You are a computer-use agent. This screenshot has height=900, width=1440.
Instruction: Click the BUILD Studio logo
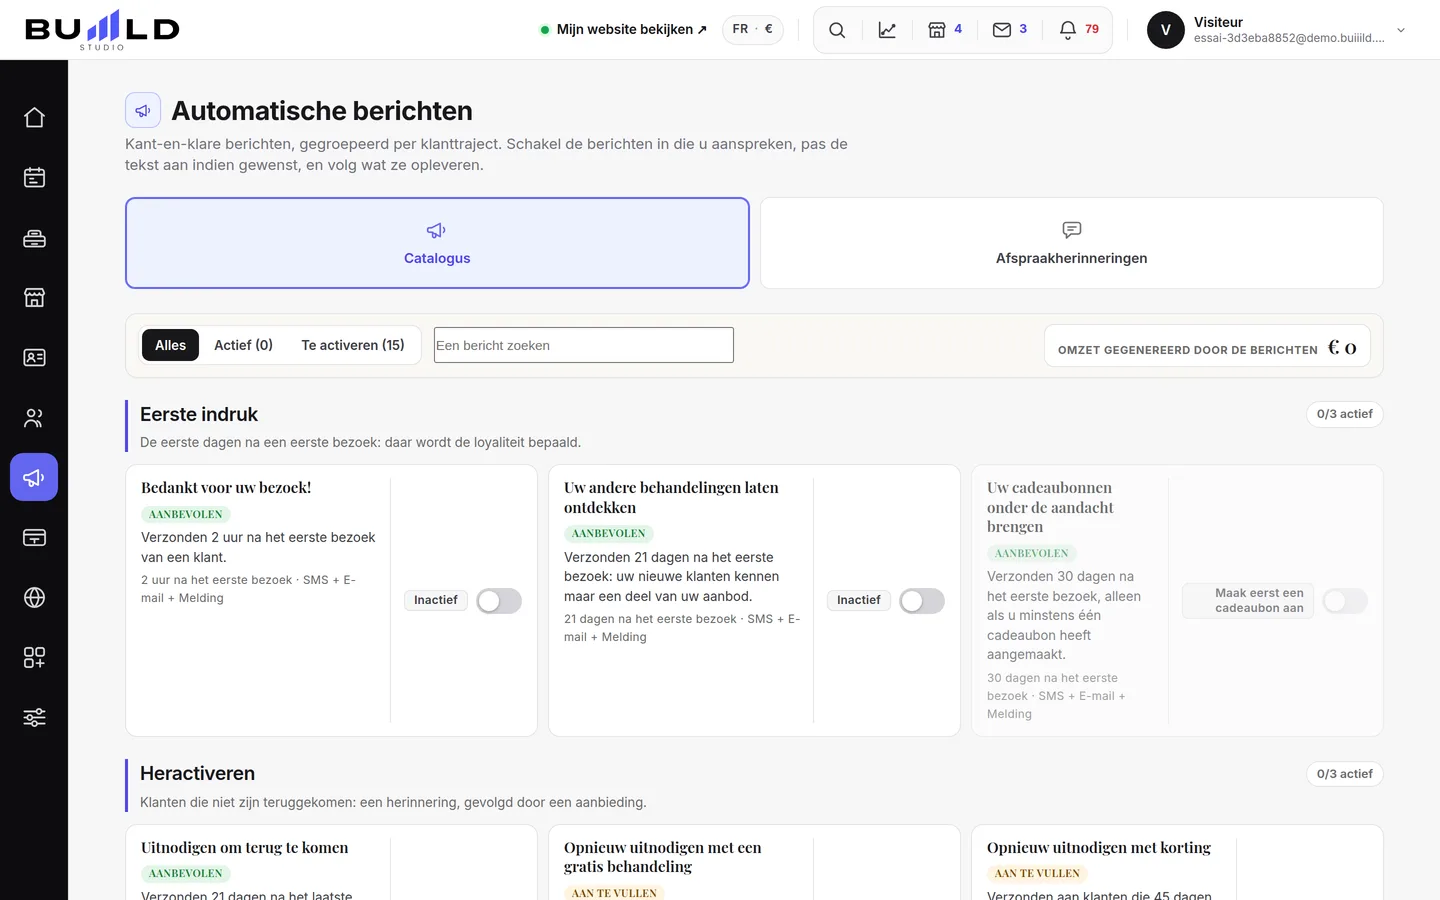click(102, 29)
